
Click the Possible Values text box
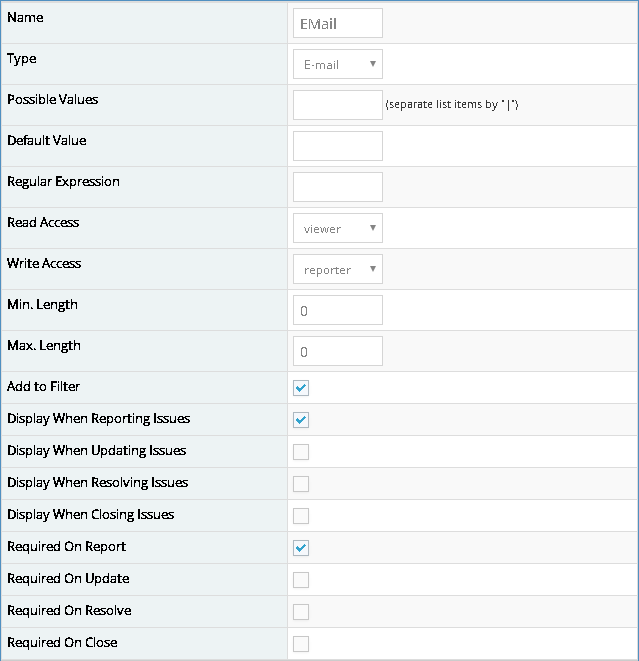click(x=338, y=105)
